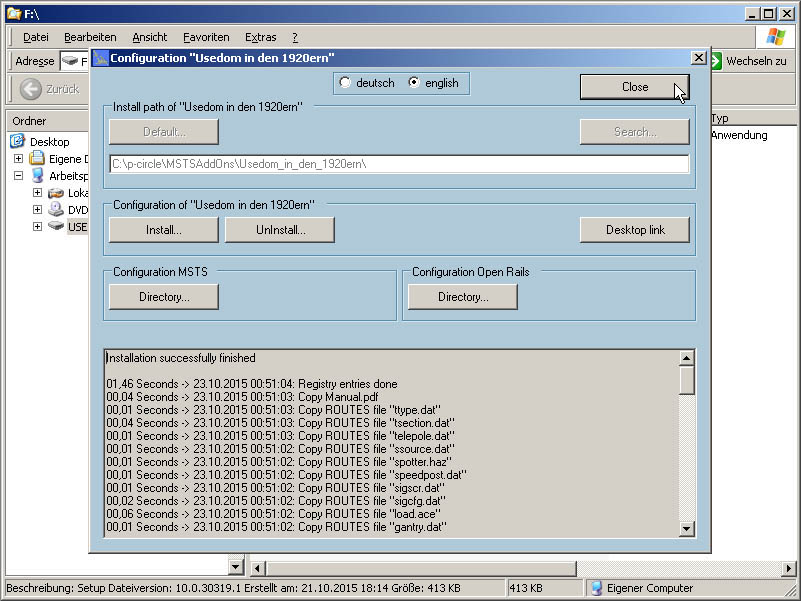The image size is (801, 601).
Task: Click the UnInstall... button
Action: pos(280,230)
